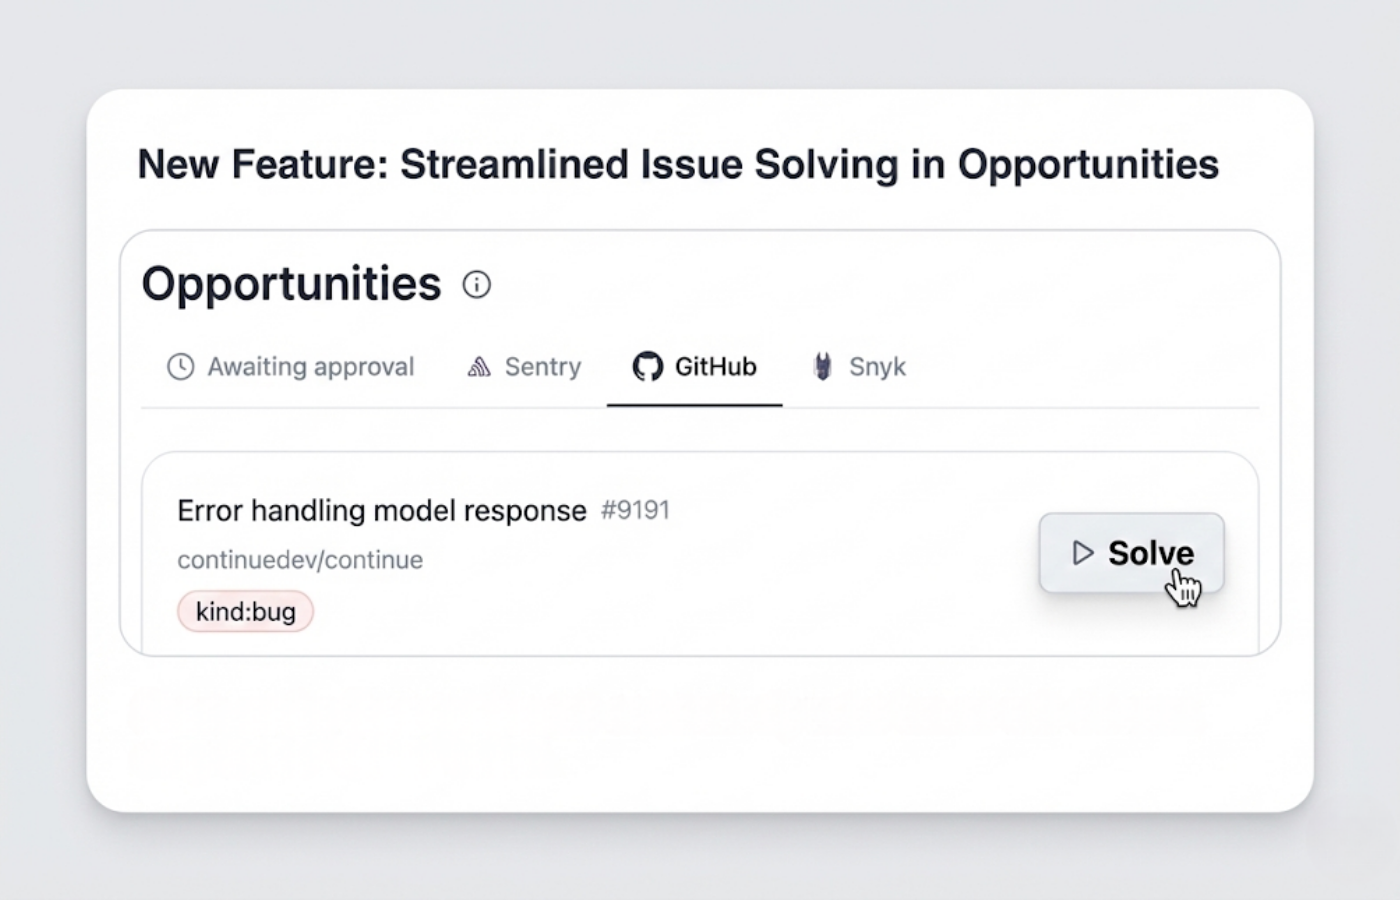Open the issue titled Error handling model response
Viewport: 1400px width, 900px height.
click(381, 511)
